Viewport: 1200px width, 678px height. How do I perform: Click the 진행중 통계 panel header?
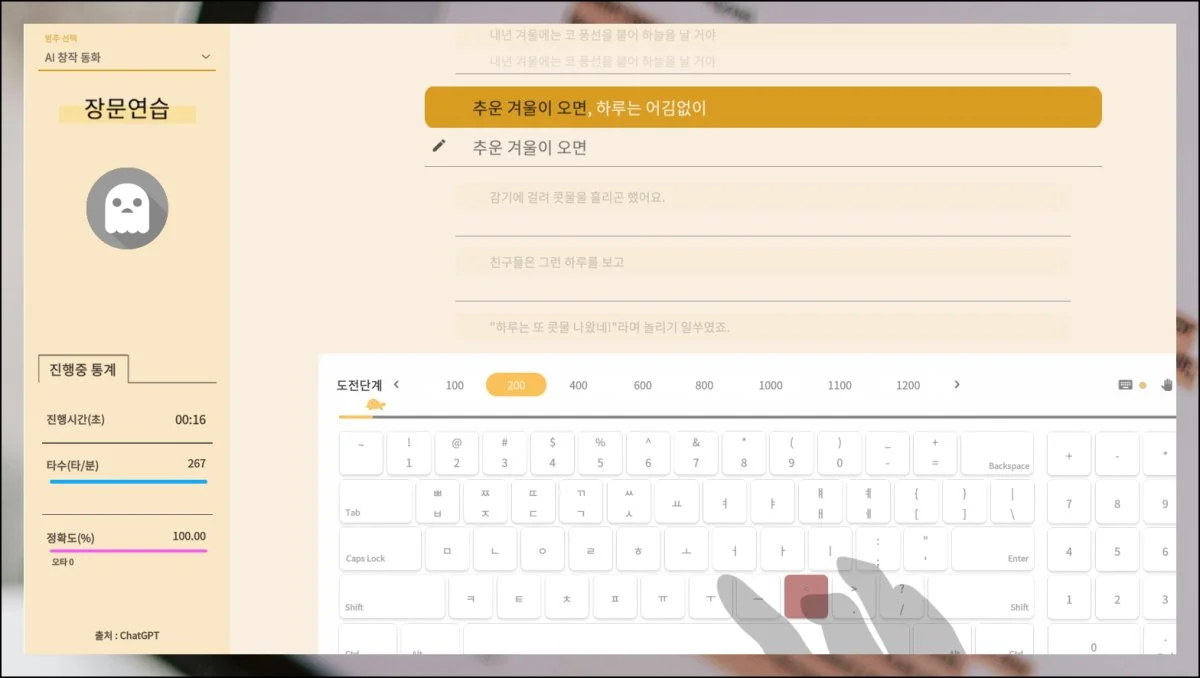point(83,369)
